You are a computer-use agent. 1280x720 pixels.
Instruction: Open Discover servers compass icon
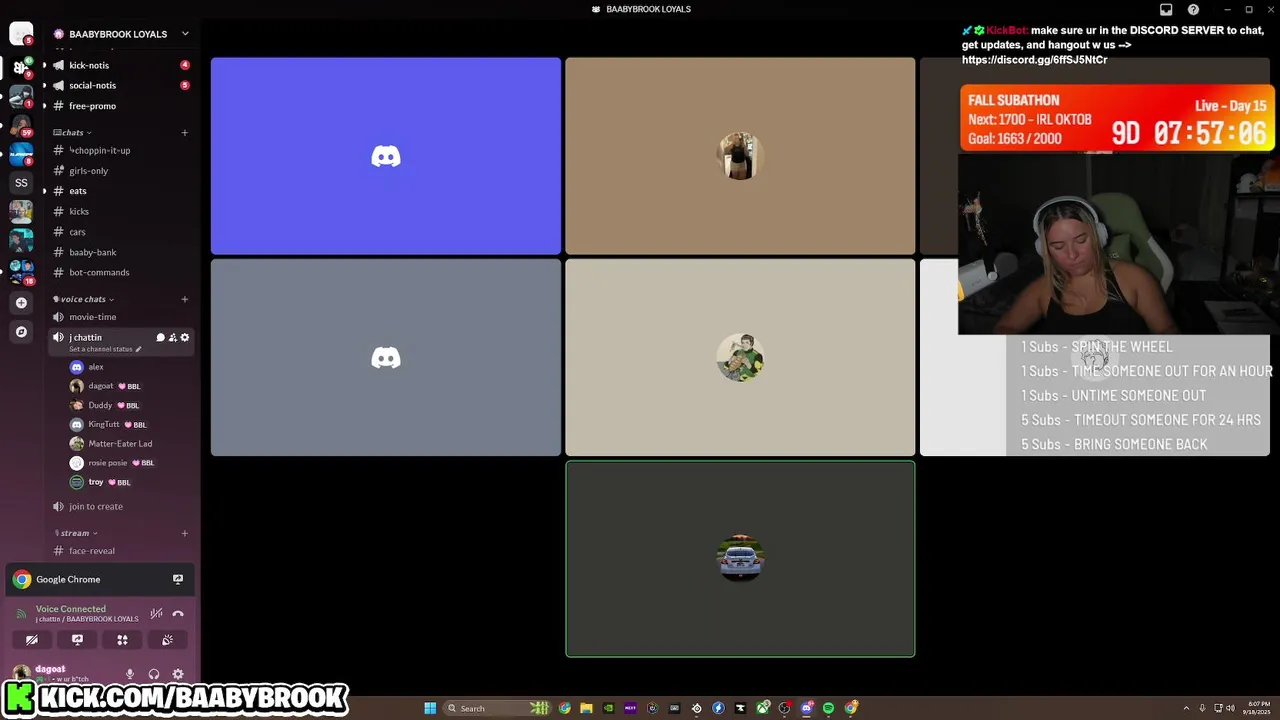click(x=21, y=331)
